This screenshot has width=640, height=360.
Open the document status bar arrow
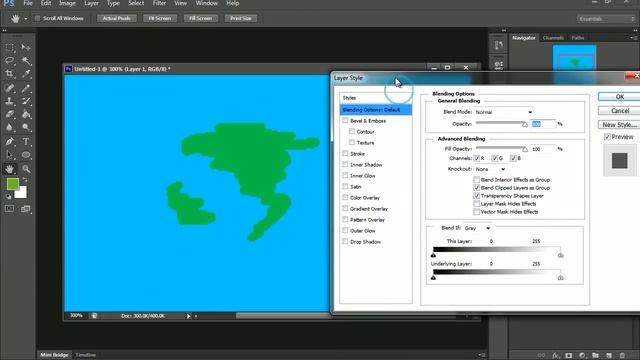[x=188, y=316]
